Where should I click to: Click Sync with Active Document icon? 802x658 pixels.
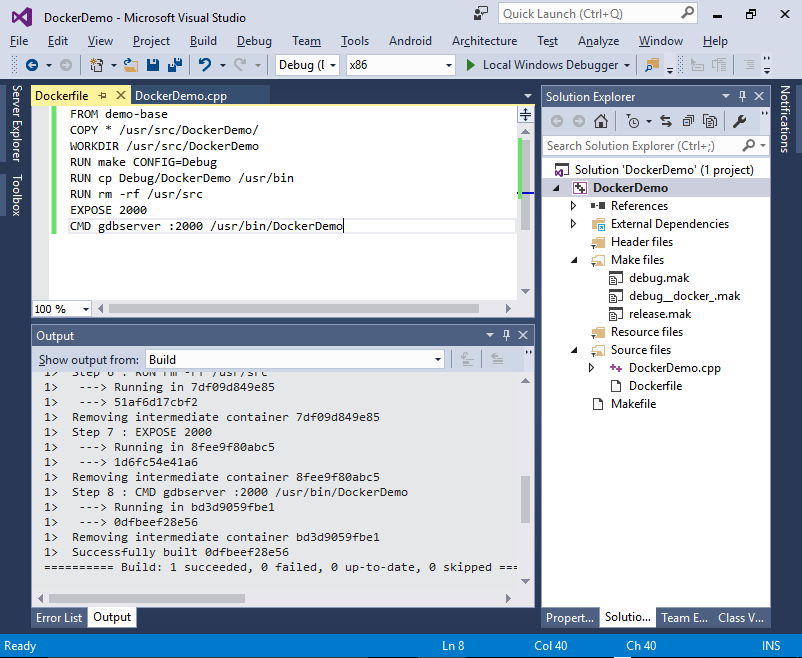[x=665, y=121]
